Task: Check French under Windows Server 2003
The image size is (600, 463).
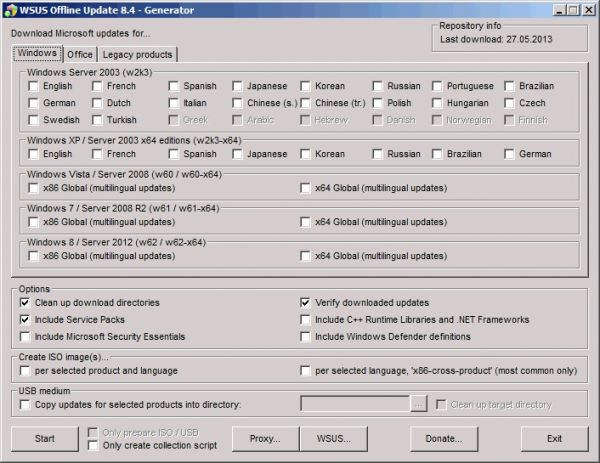Action: pyautogui.click(x=97, y=86)
